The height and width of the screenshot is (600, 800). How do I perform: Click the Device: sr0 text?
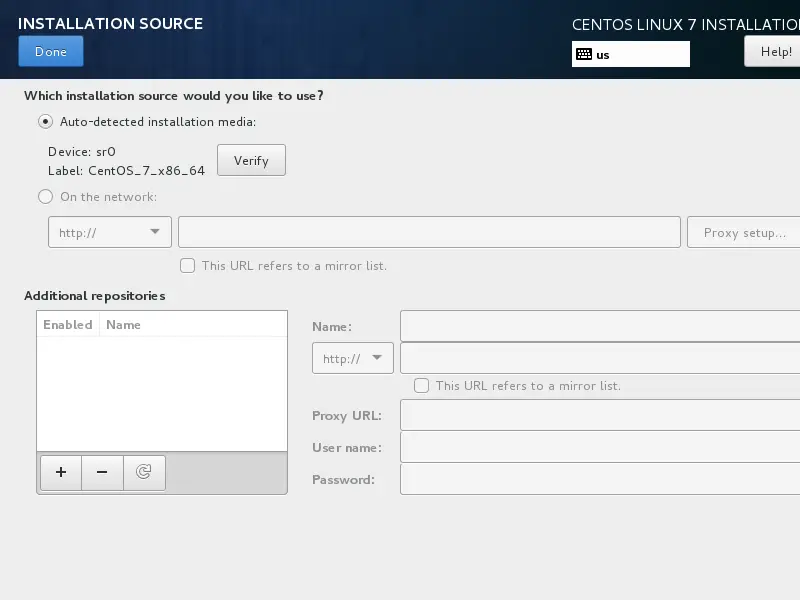pyautogui.click(x=82, y=152)
